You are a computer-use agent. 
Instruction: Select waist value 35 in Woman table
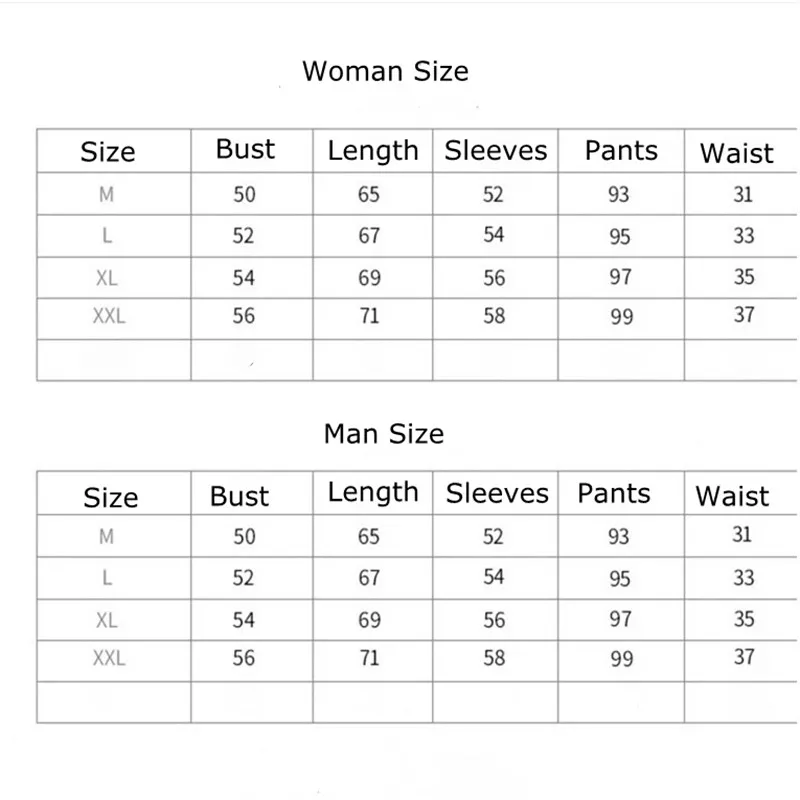point(742,277)
